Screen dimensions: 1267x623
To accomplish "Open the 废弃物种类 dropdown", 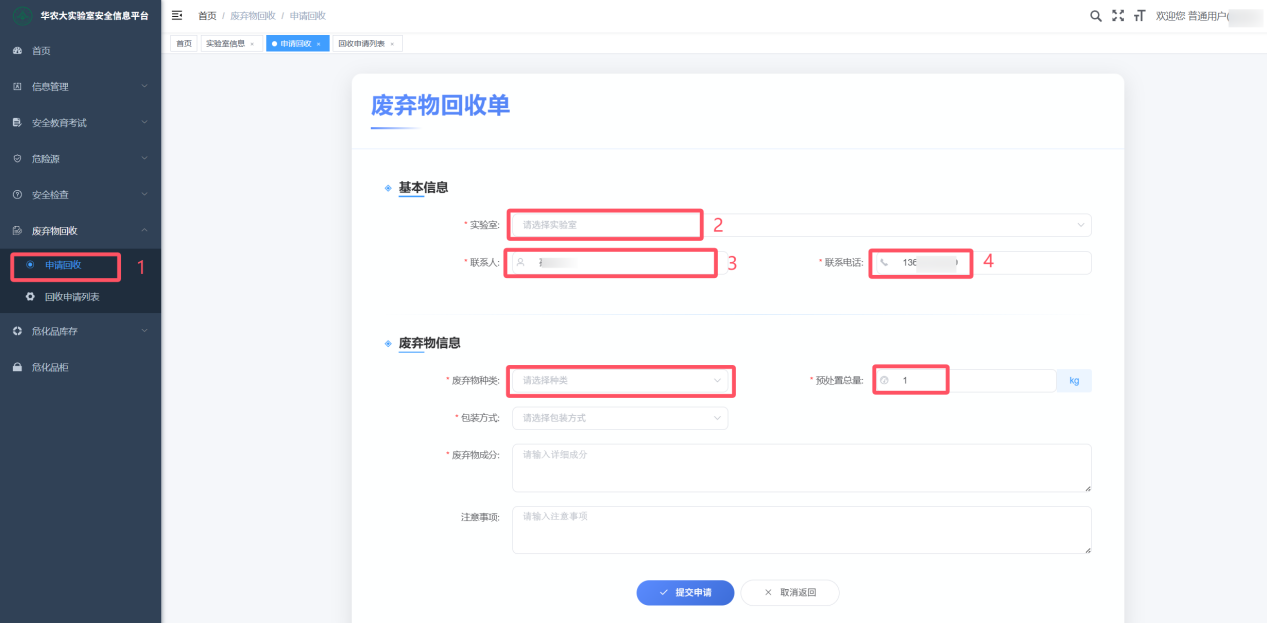I will pyautogui.click(x=620, y=380).
